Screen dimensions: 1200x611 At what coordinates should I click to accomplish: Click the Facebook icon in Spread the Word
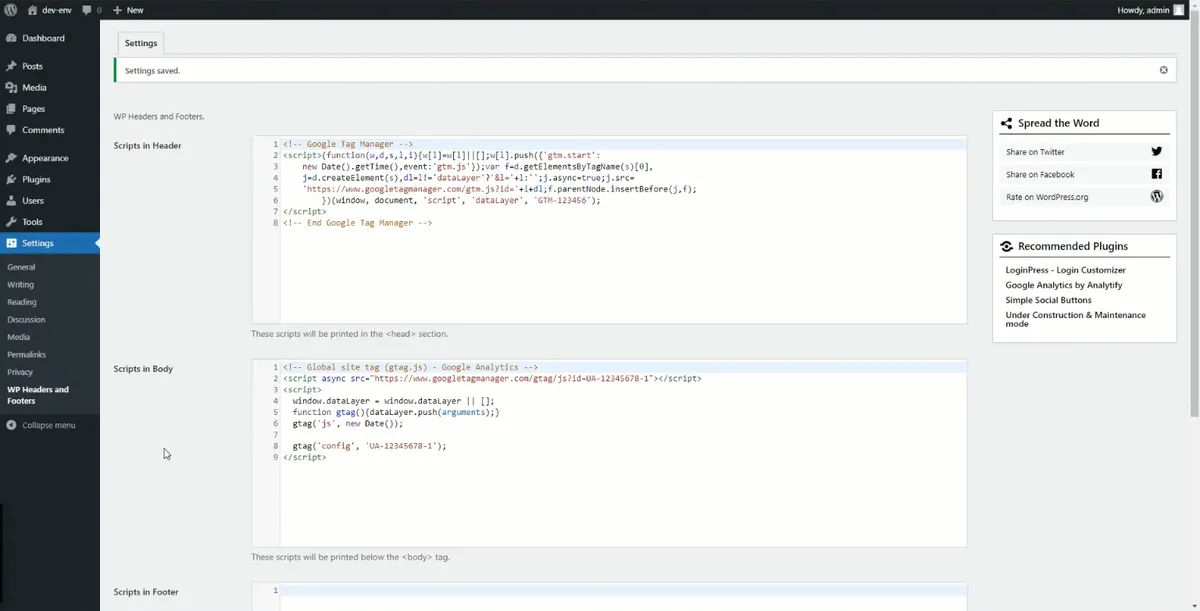(1157, 174)
